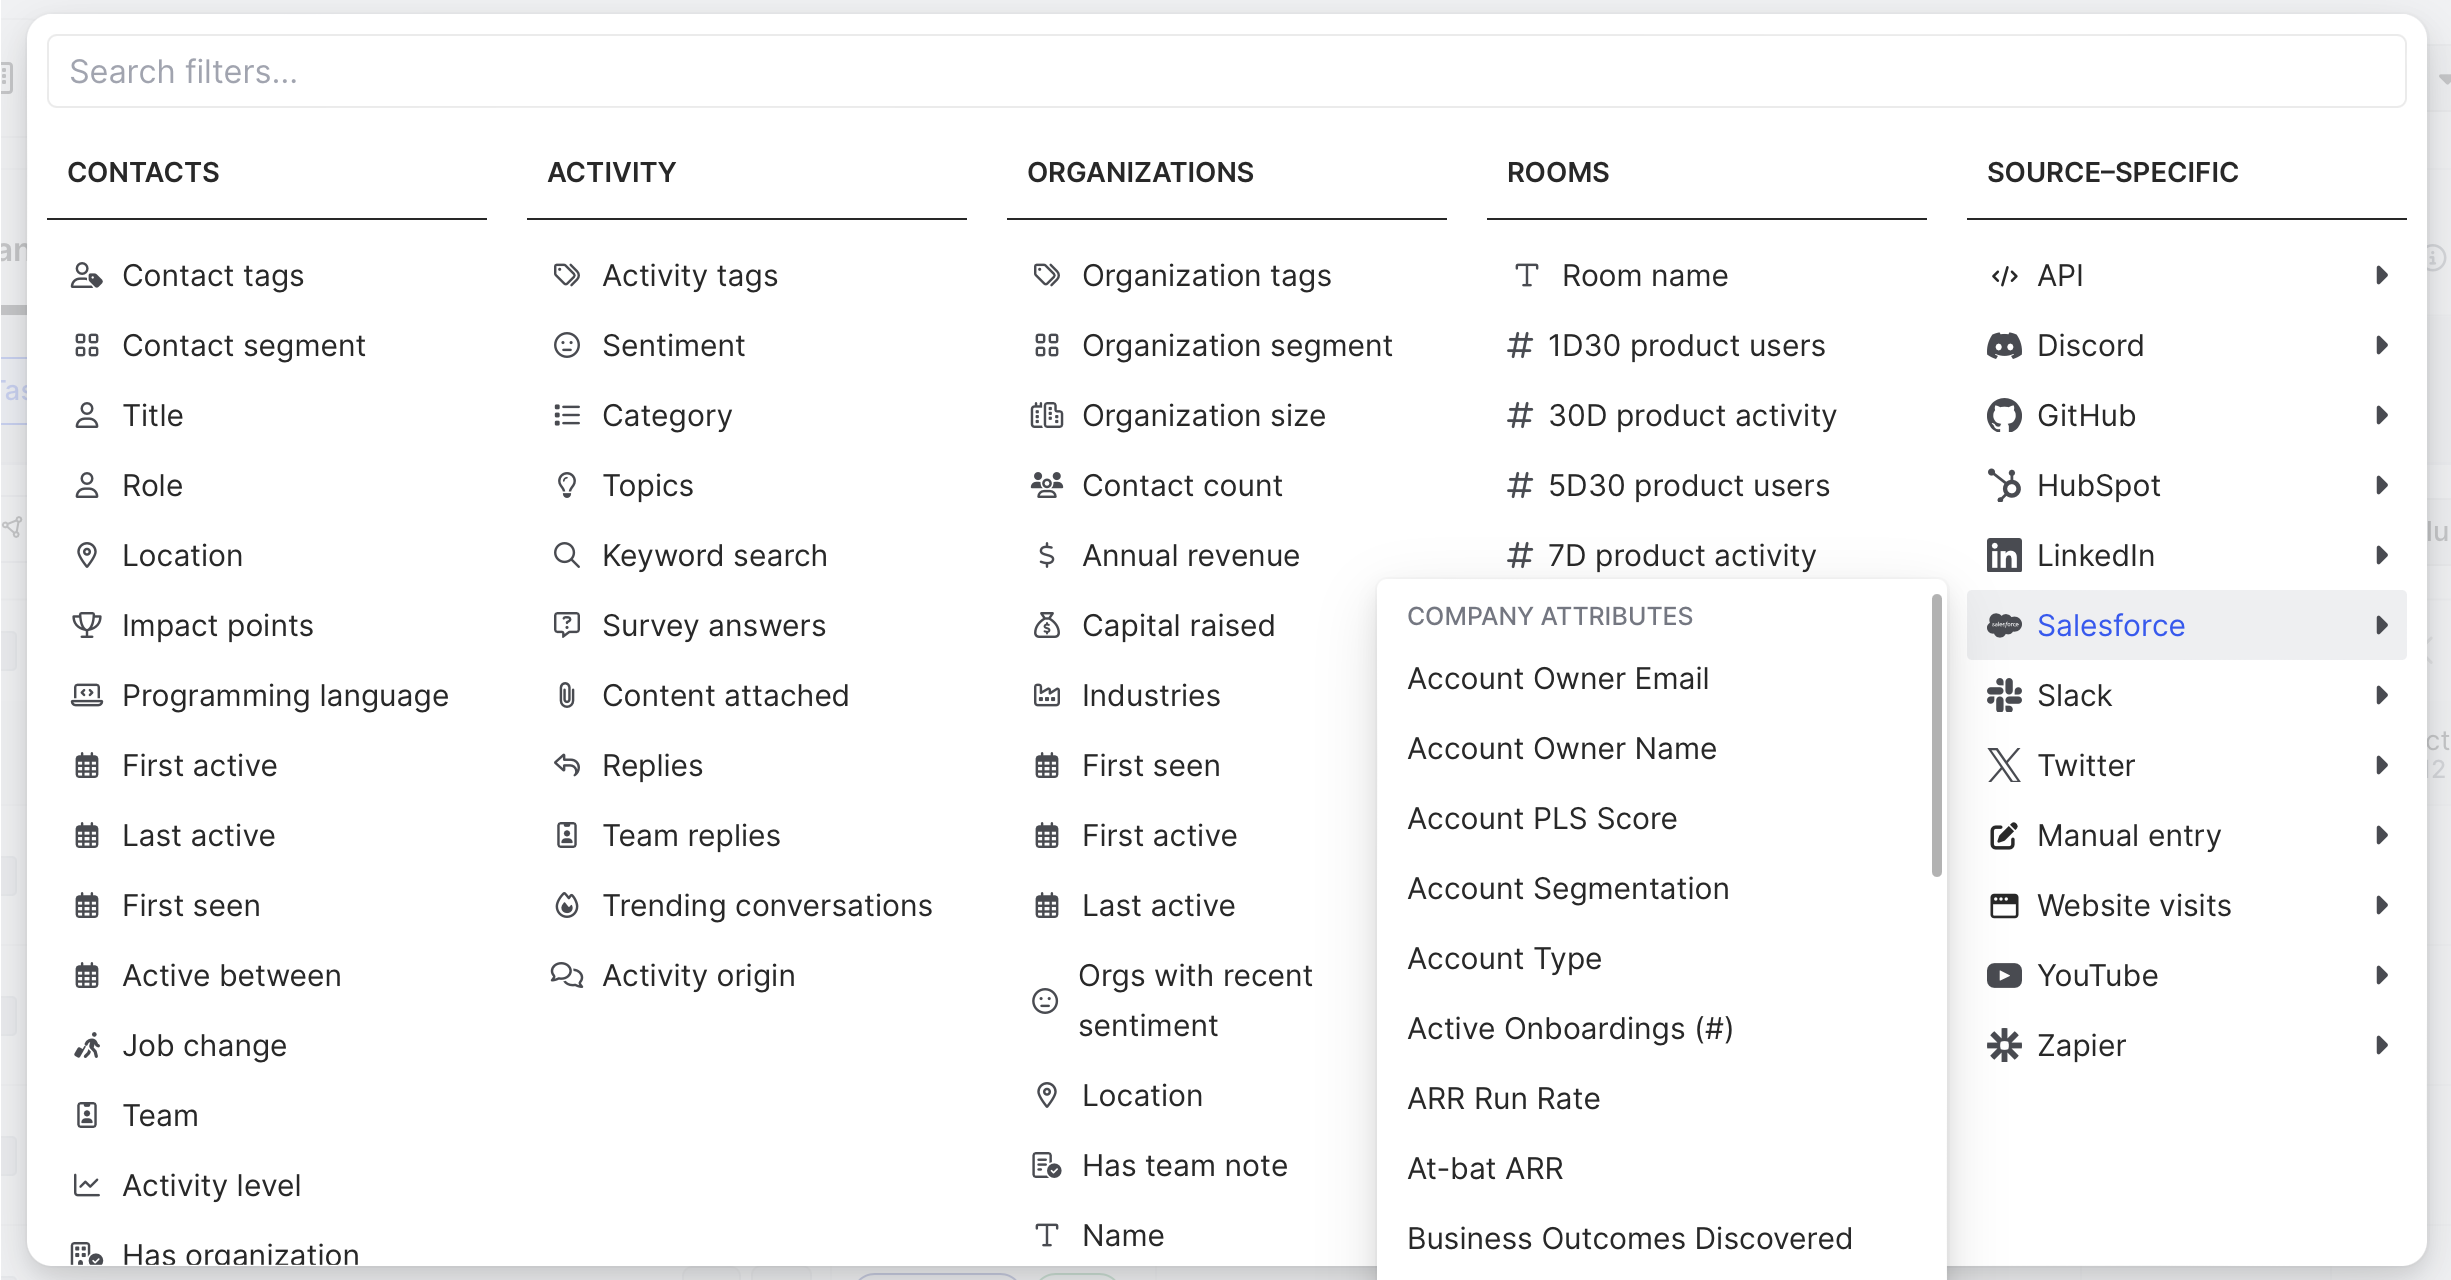Click the Trending conversations flame icon
Screen dimensions: 2451x1280
point(567,906)
